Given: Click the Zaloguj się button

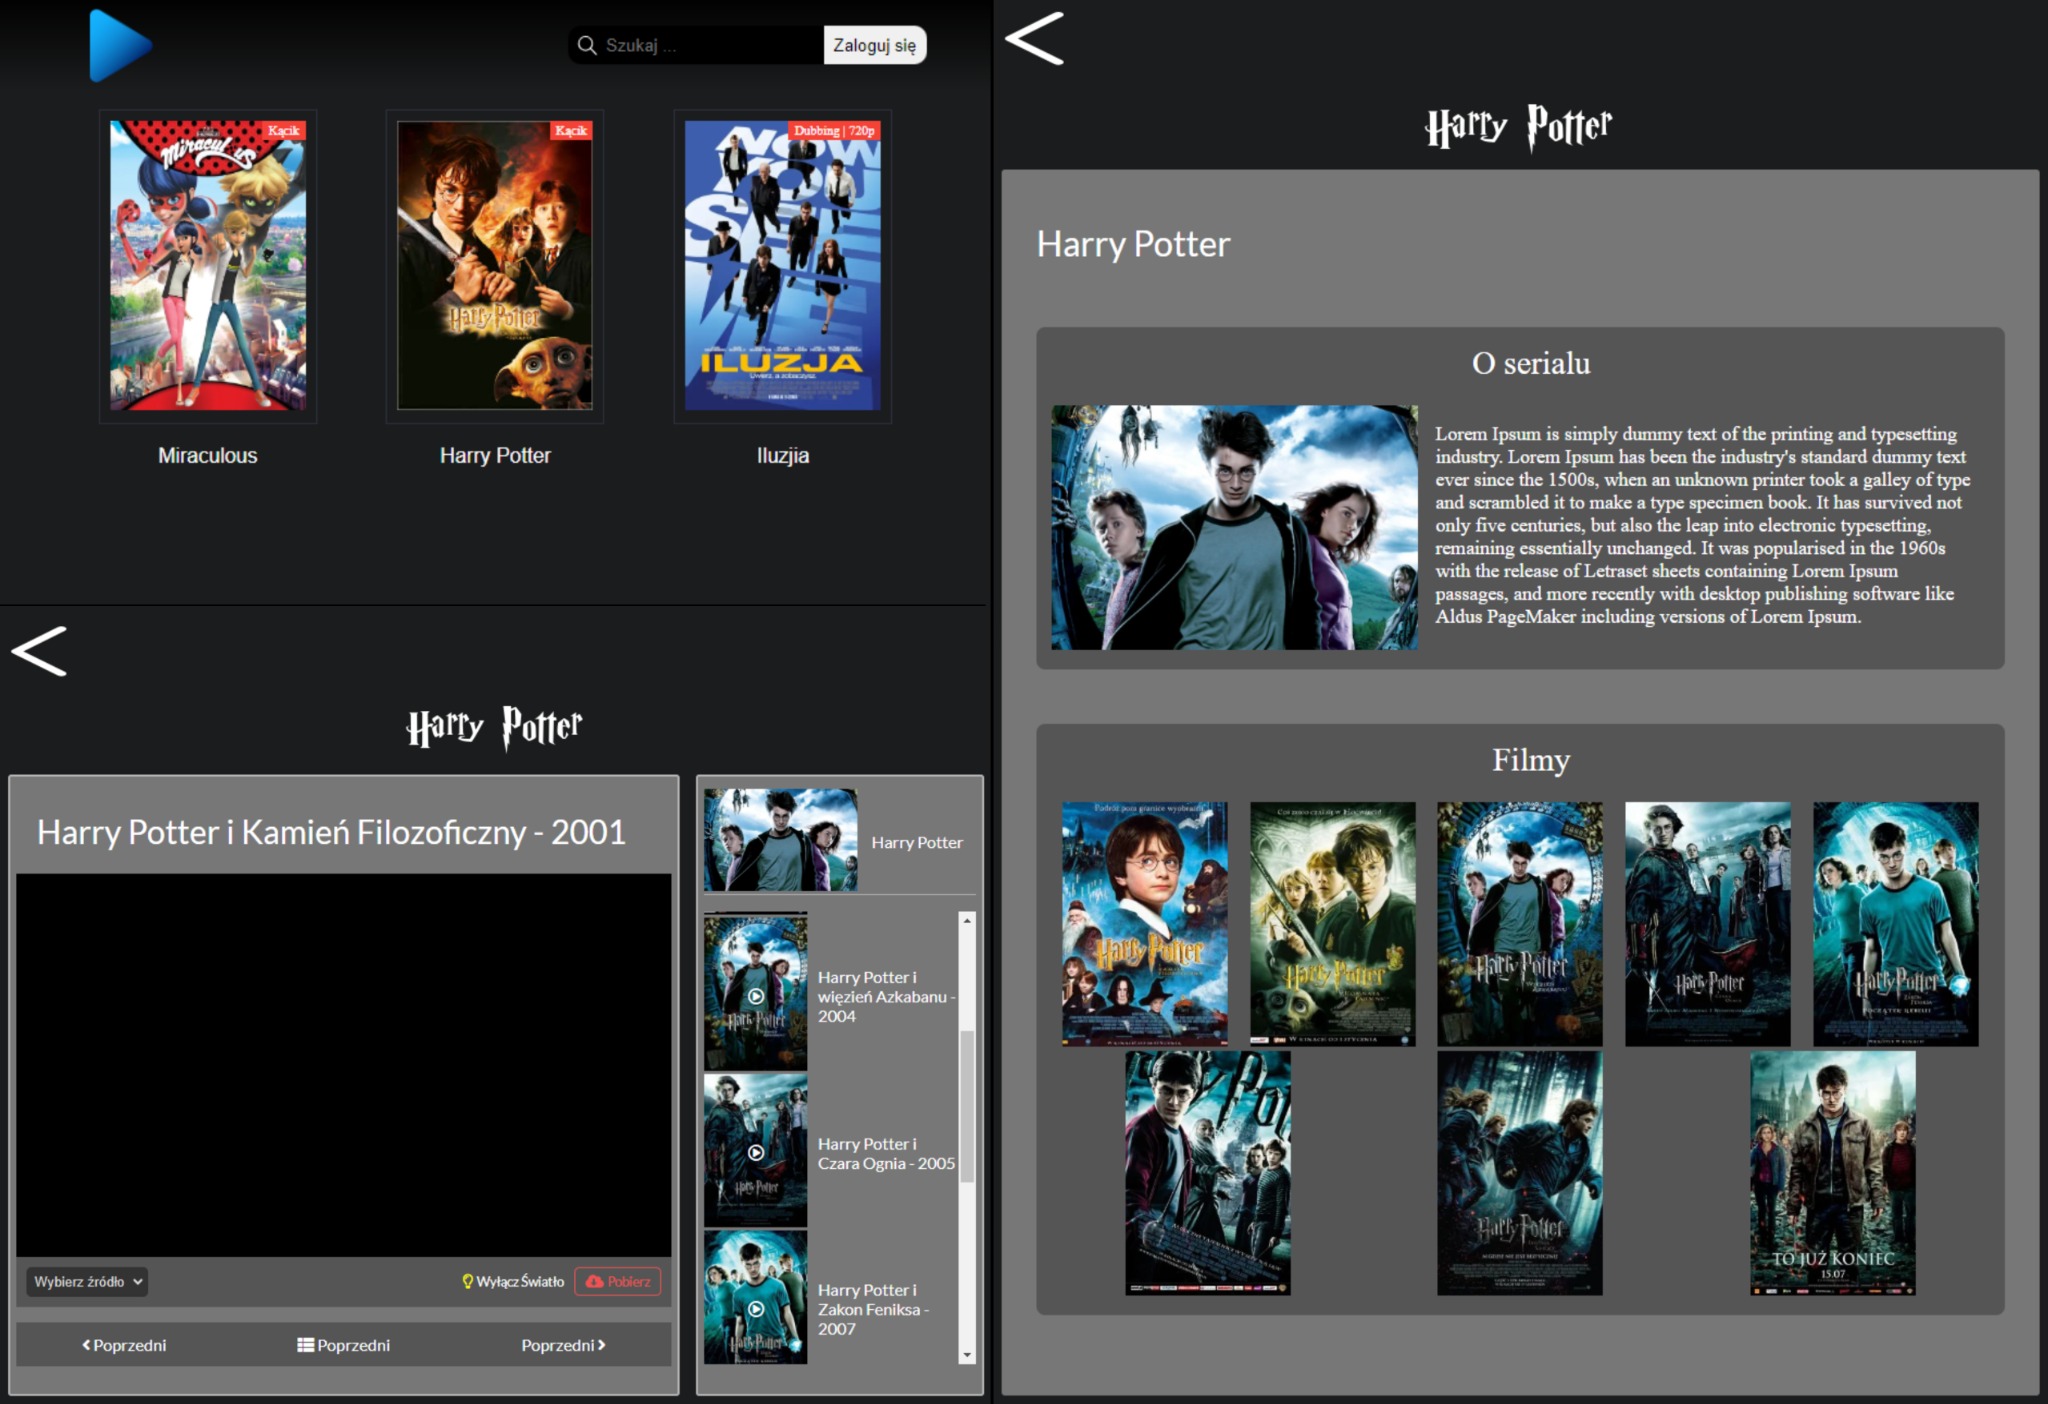Looking at the screenshot, I should tap(874, 44).
